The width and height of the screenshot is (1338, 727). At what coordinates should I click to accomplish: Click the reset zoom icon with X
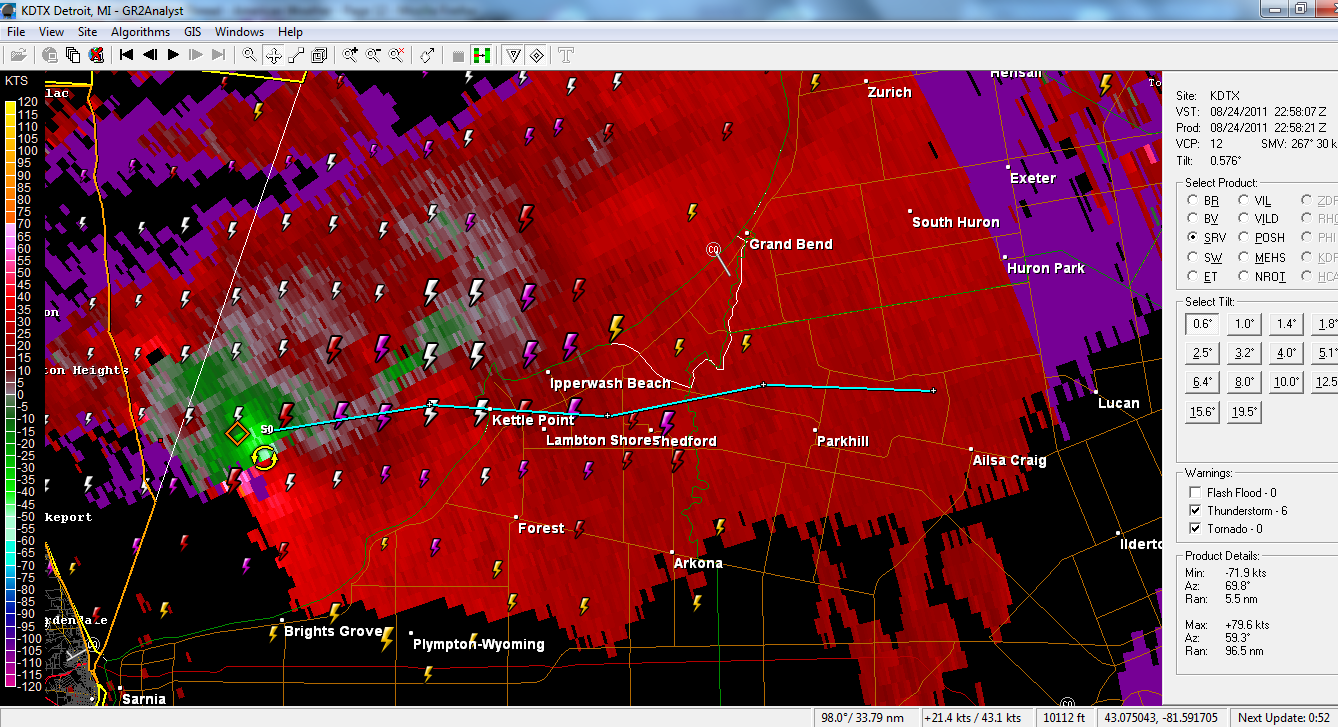click(396, 55)
